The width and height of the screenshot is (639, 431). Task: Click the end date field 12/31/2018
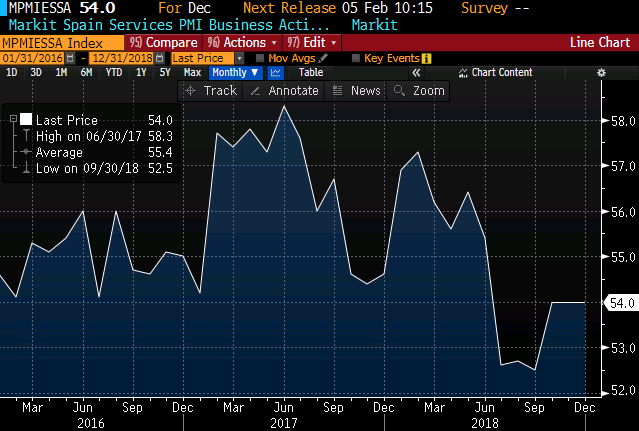[x=122, y=58]
